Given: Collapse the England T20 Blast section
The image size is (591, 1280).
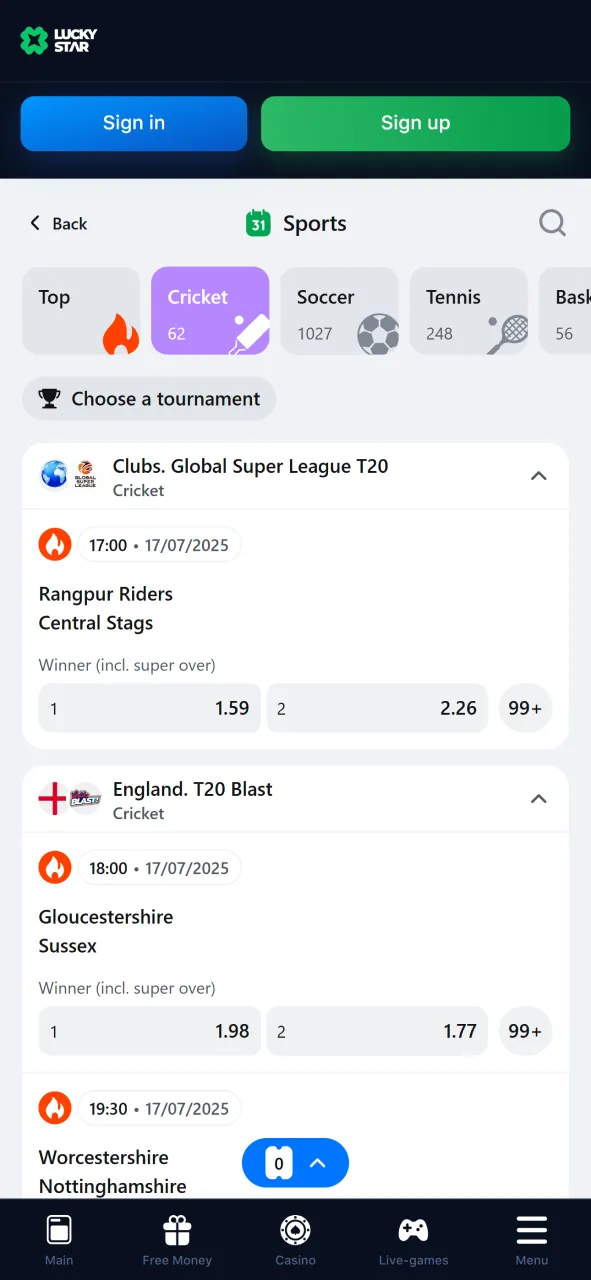Looking at the screenshot, I should coord(539,799).
